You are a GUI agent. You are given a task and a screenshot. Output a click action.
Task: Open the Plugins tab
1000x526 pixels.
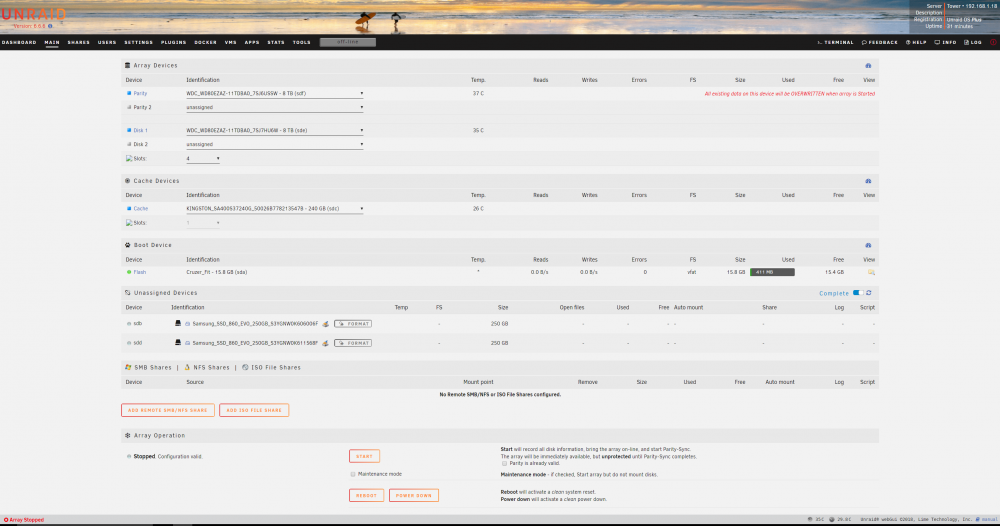click(x=173, y=43)
